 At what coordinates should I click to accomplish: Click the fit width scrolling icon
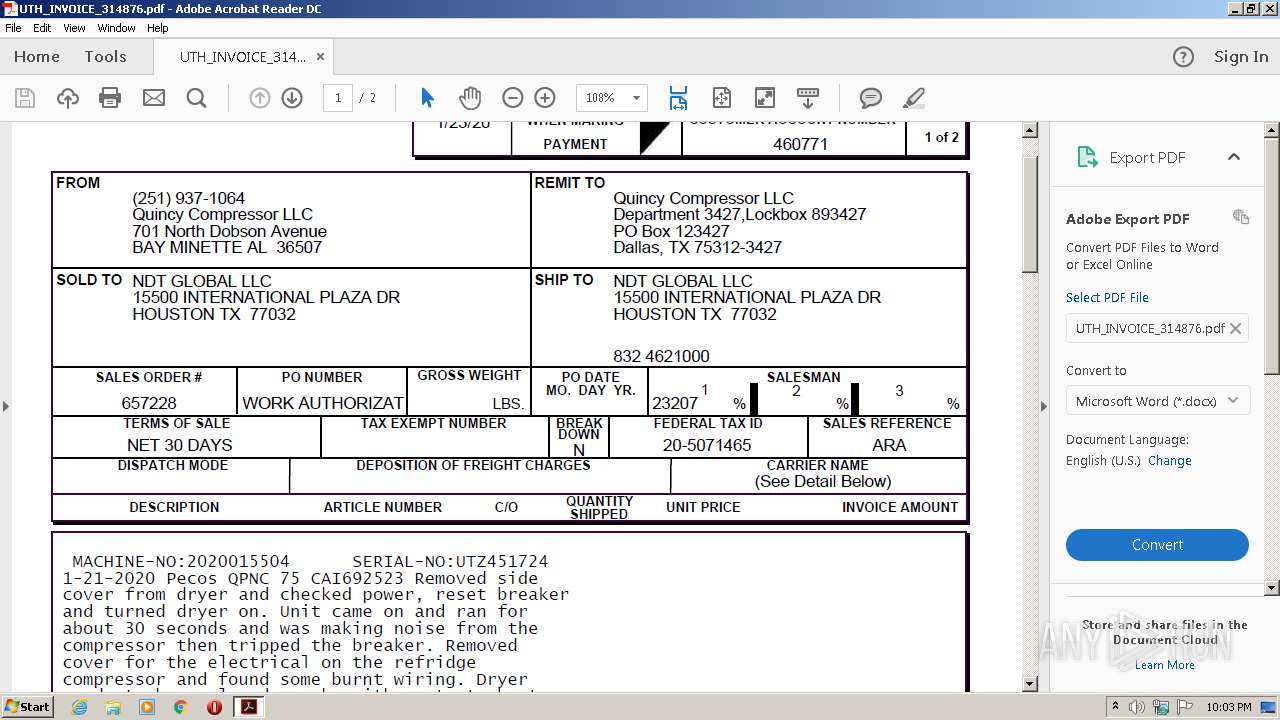[678, 98]
